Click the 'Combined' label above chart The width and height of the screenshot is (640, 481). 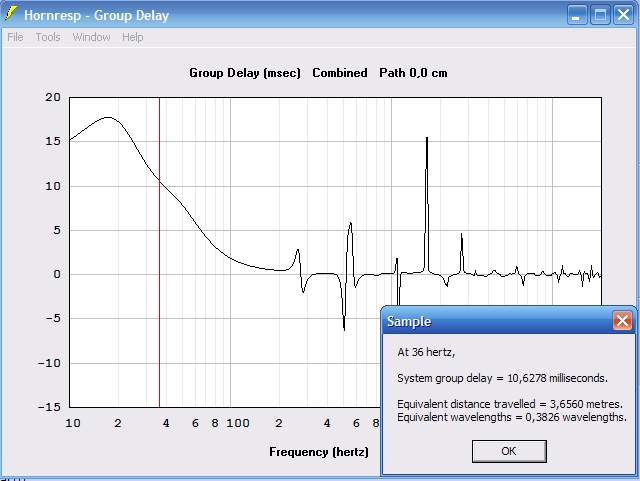(x=340, y=73)
